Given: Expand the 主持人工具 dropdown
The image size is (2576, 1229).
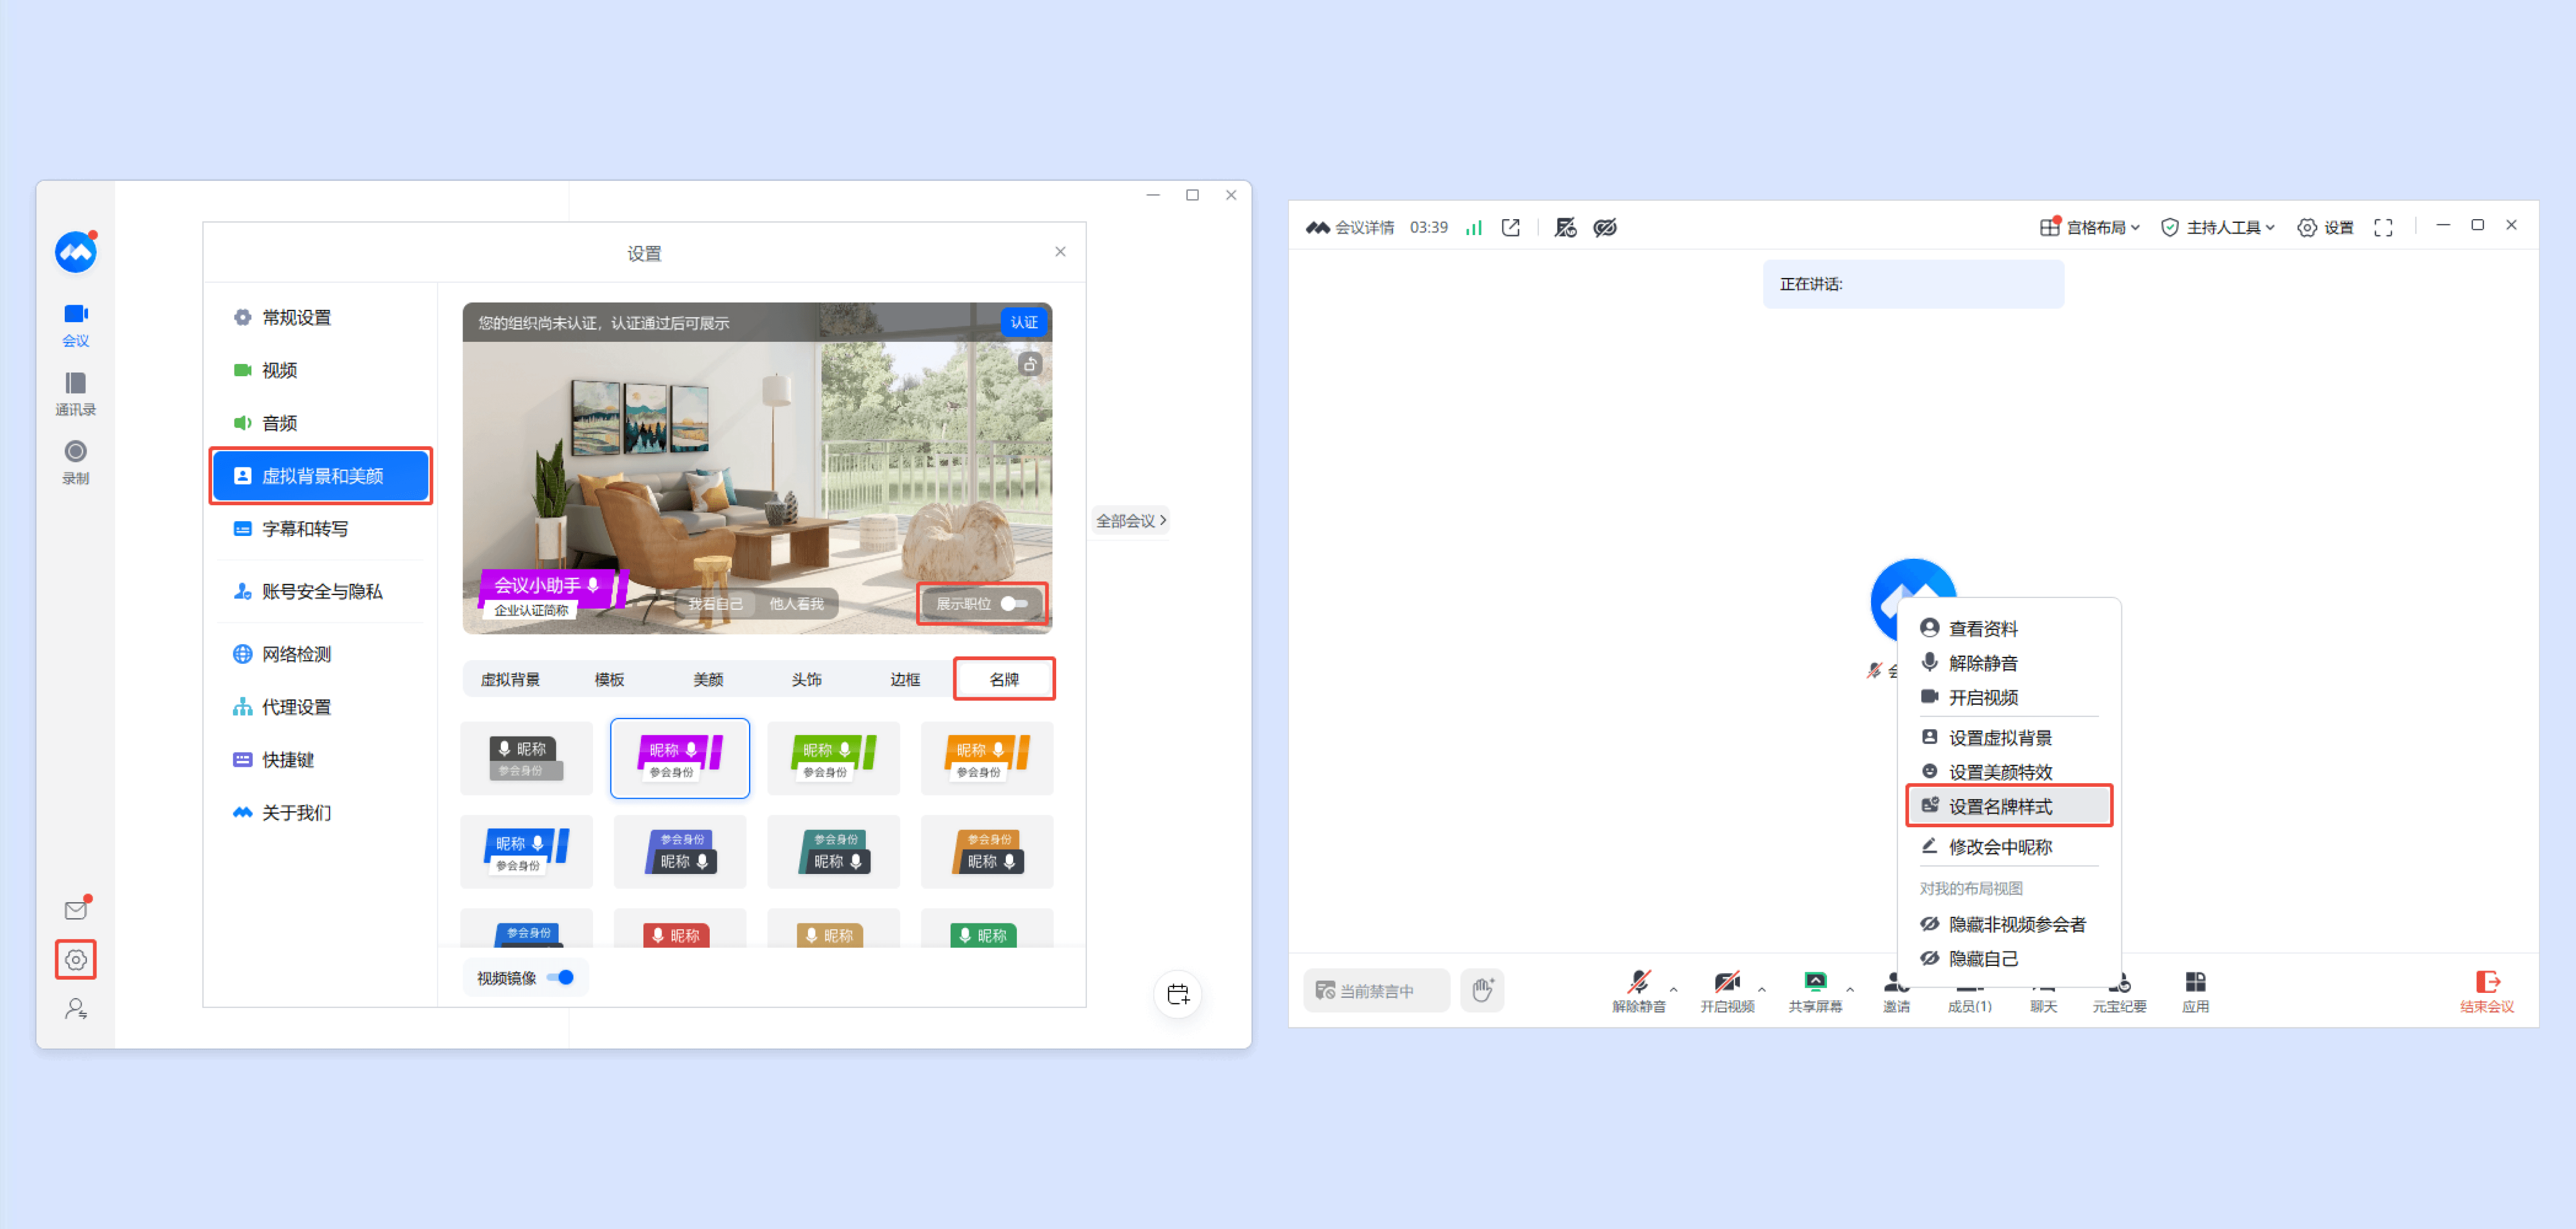Looking at the screenshot, I should (2217, 228).
